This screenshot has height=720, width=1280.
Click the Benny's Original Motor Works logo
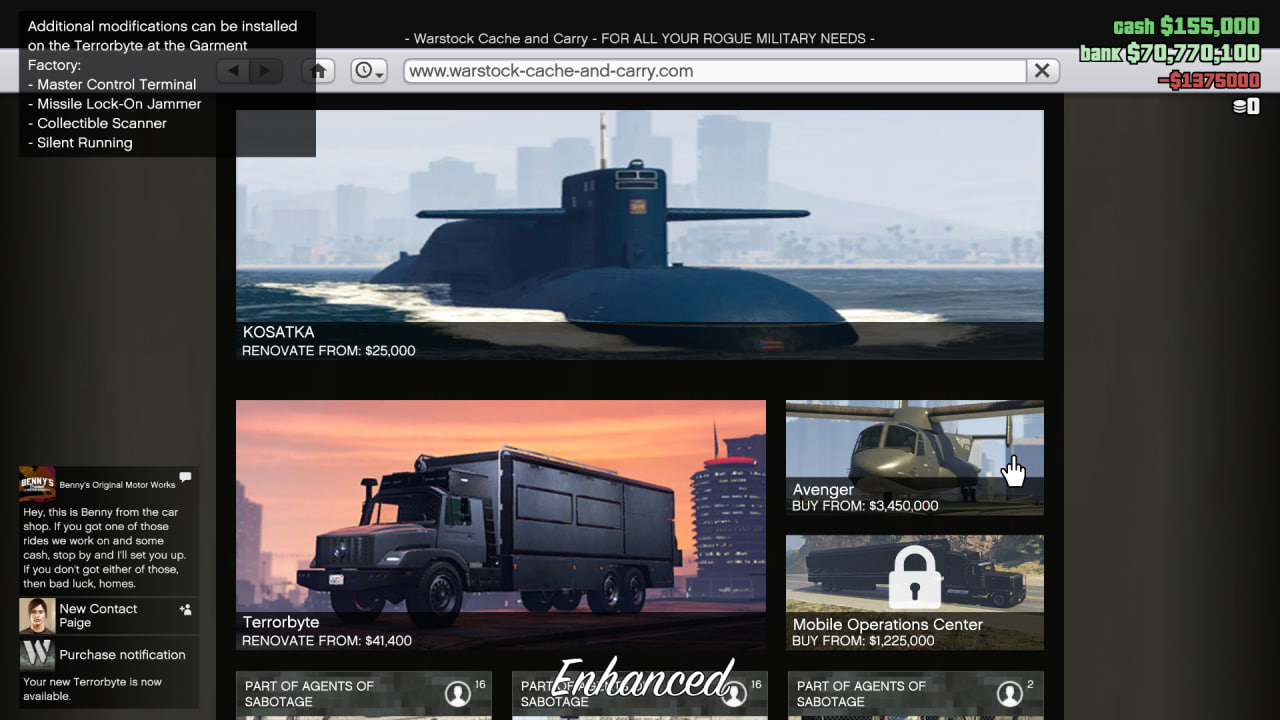pyautogui.click(x=37, y=484)
